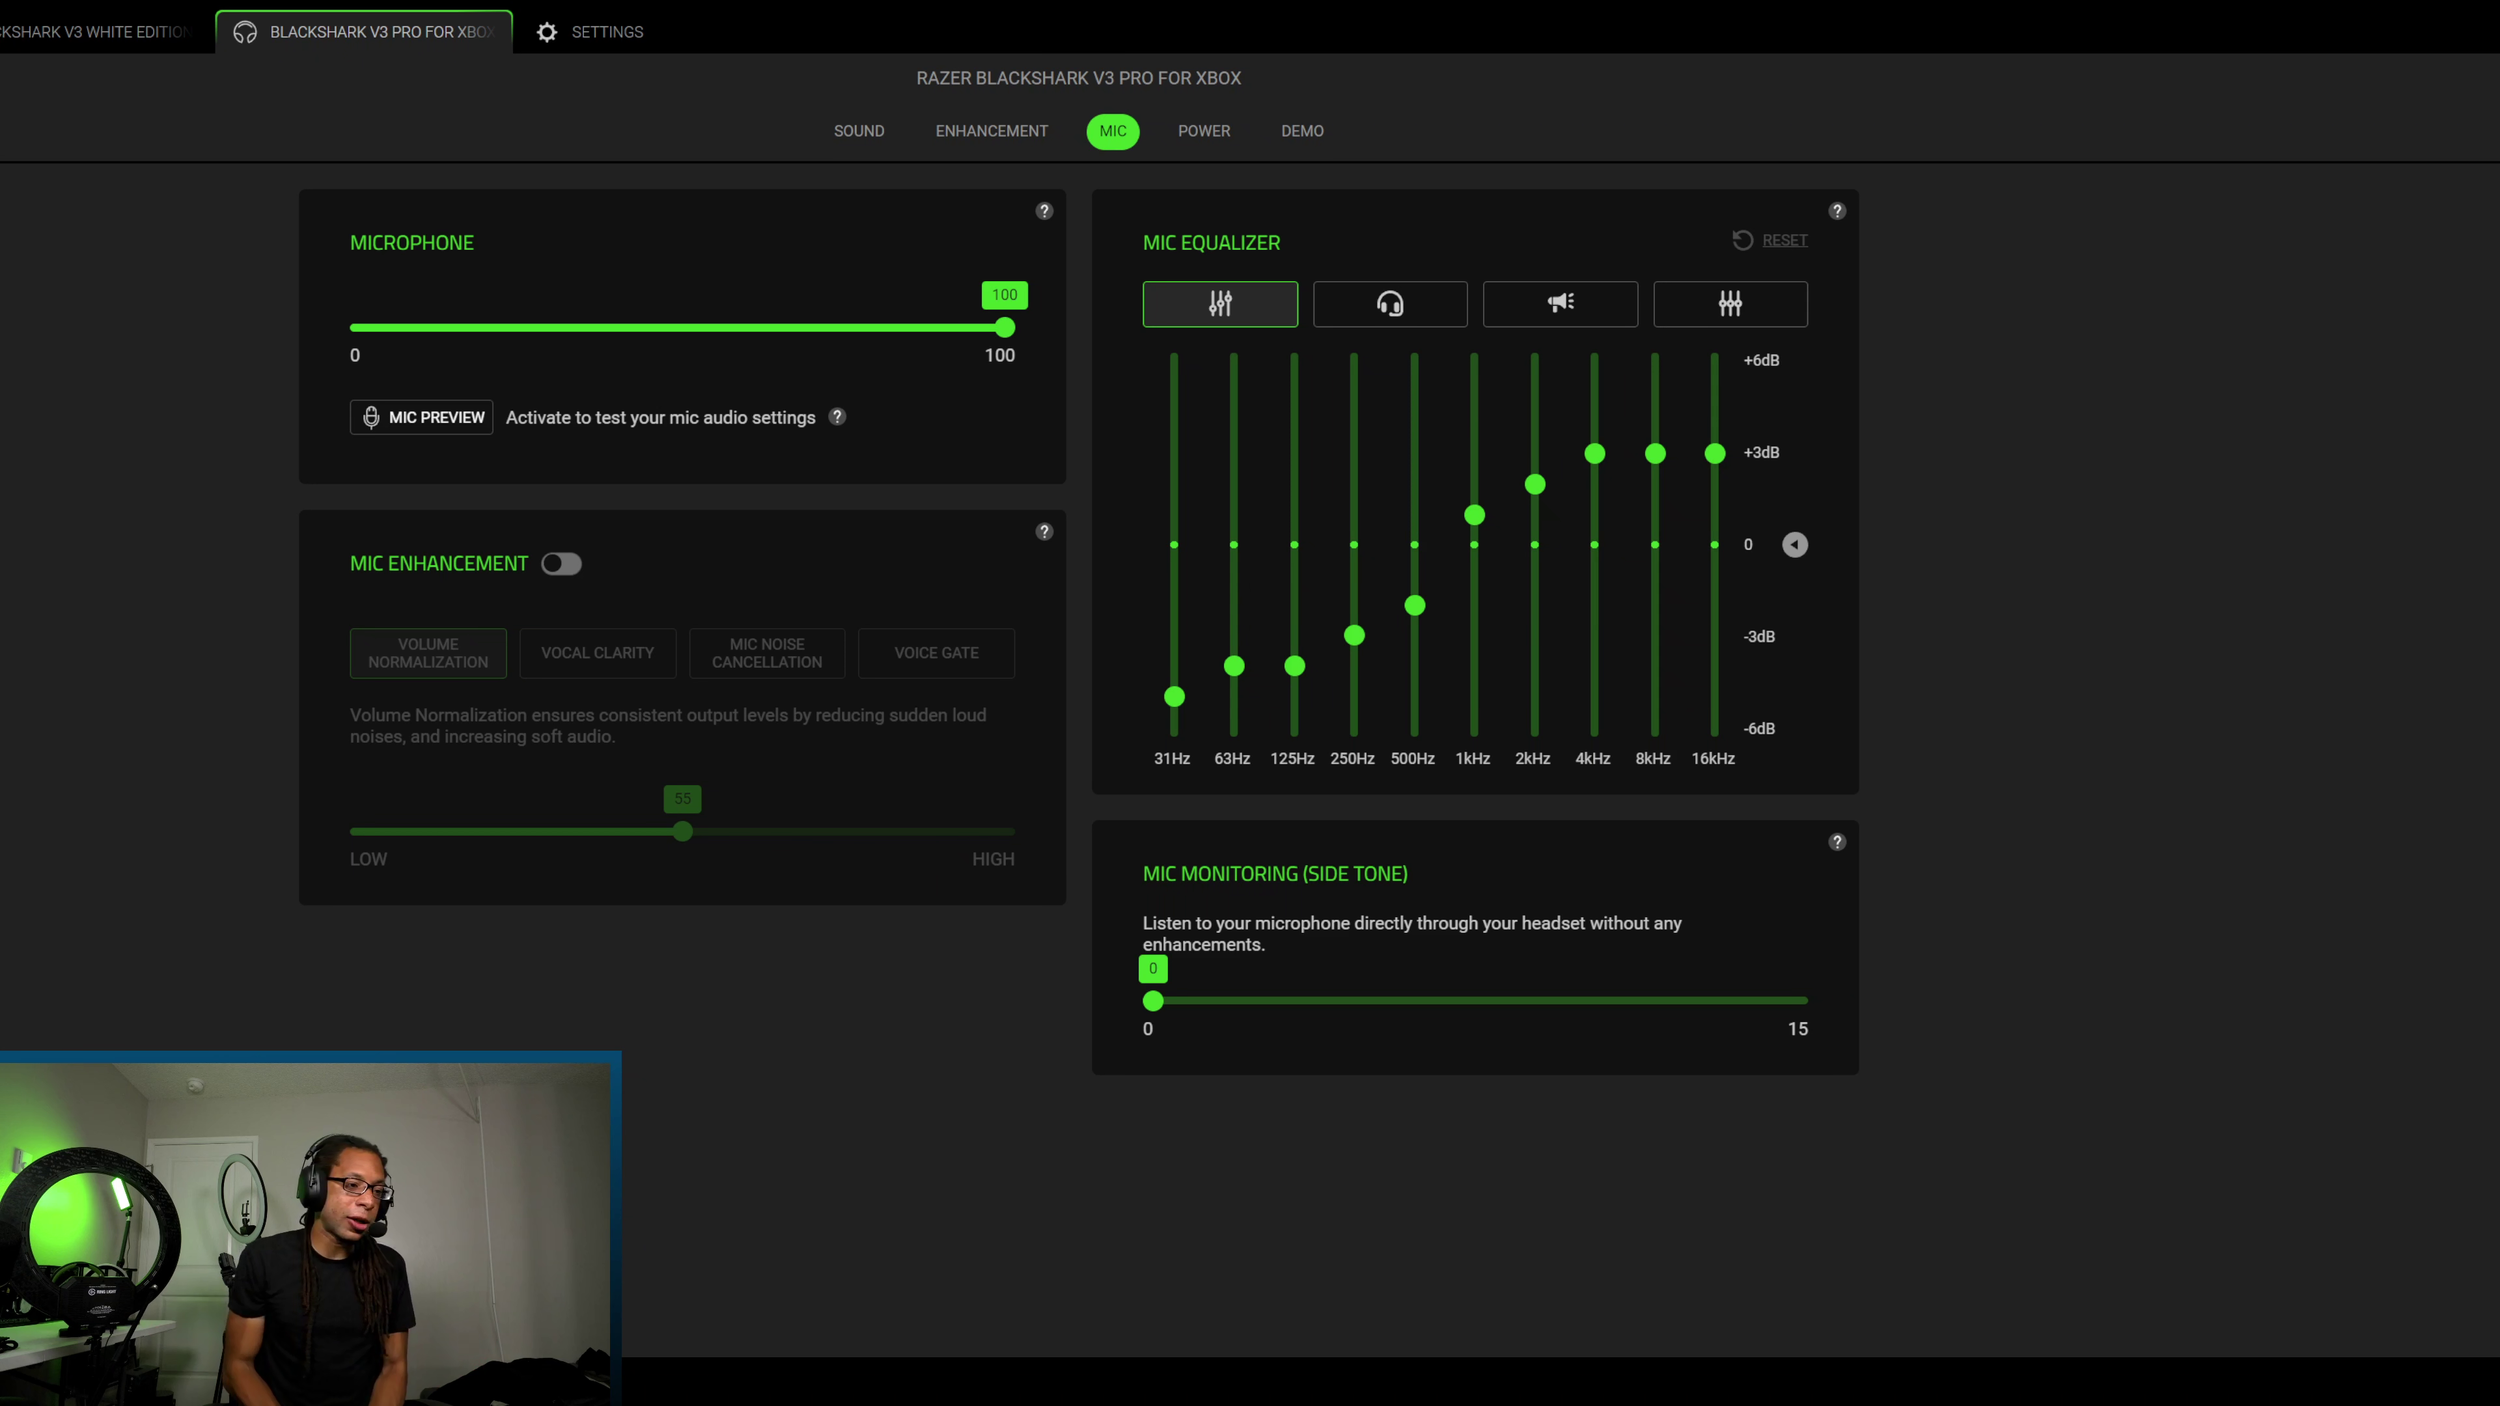2500x1406 pixels.
Task: Click the Mic Monitoring help question mark
Action: click(1837, 842)
